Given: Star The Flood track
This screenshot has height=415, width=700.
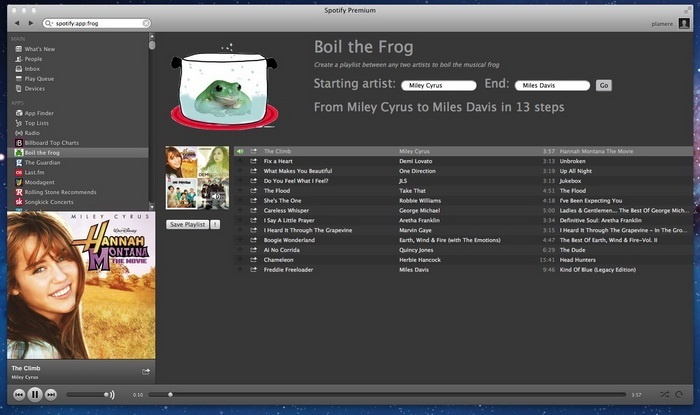Looking at the screenshot, I should click(x=240, y=191).
